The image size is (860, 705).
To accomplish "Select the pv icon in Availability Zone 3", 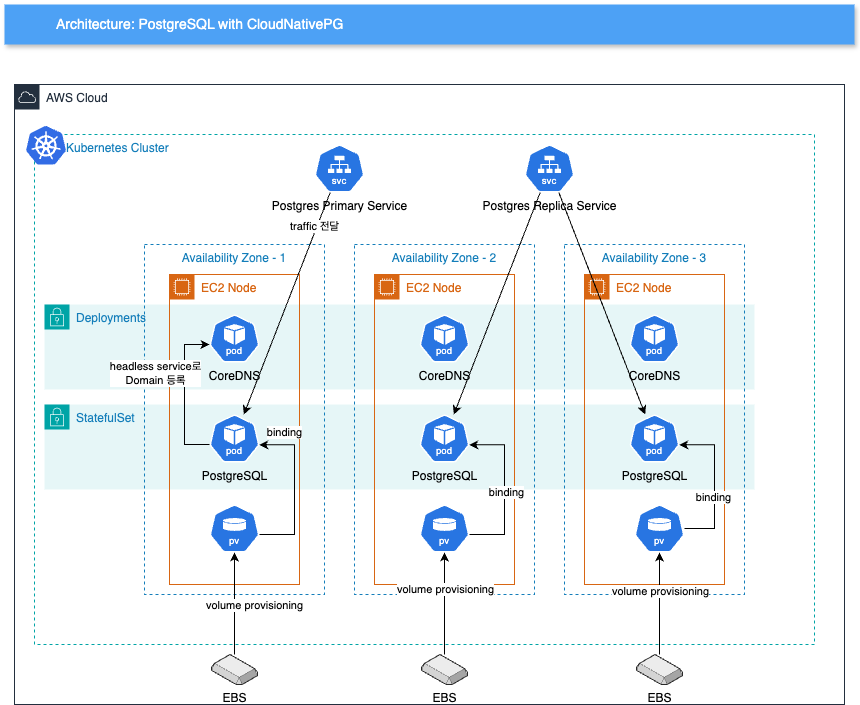I will point(659,529).
